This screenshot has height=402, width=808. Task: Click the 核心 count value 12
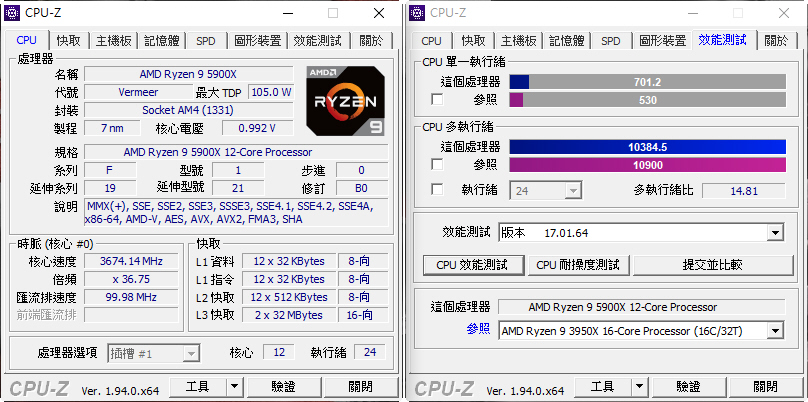[x=279, y=352]
